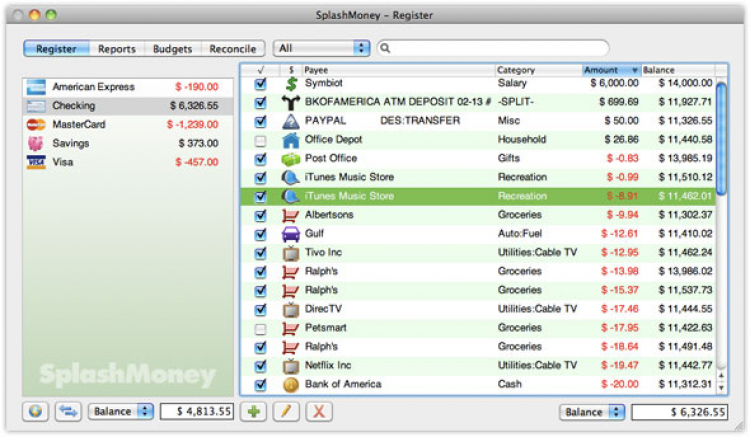Uncheck the PAYPAL transfer checkbox
This screenshot has height=437, width=750.
coord(260,121)
